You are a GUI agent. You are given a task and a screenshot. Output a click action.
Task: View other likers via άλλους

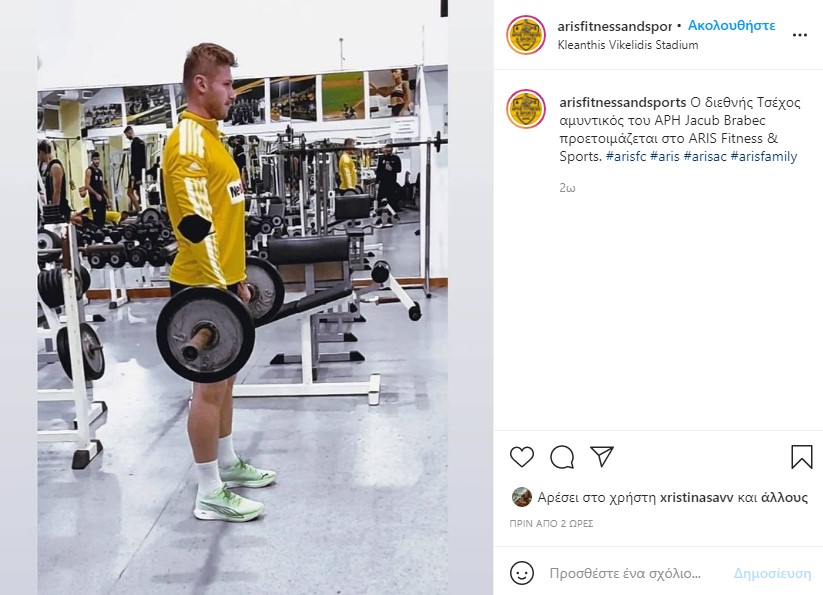click(784, 497)
